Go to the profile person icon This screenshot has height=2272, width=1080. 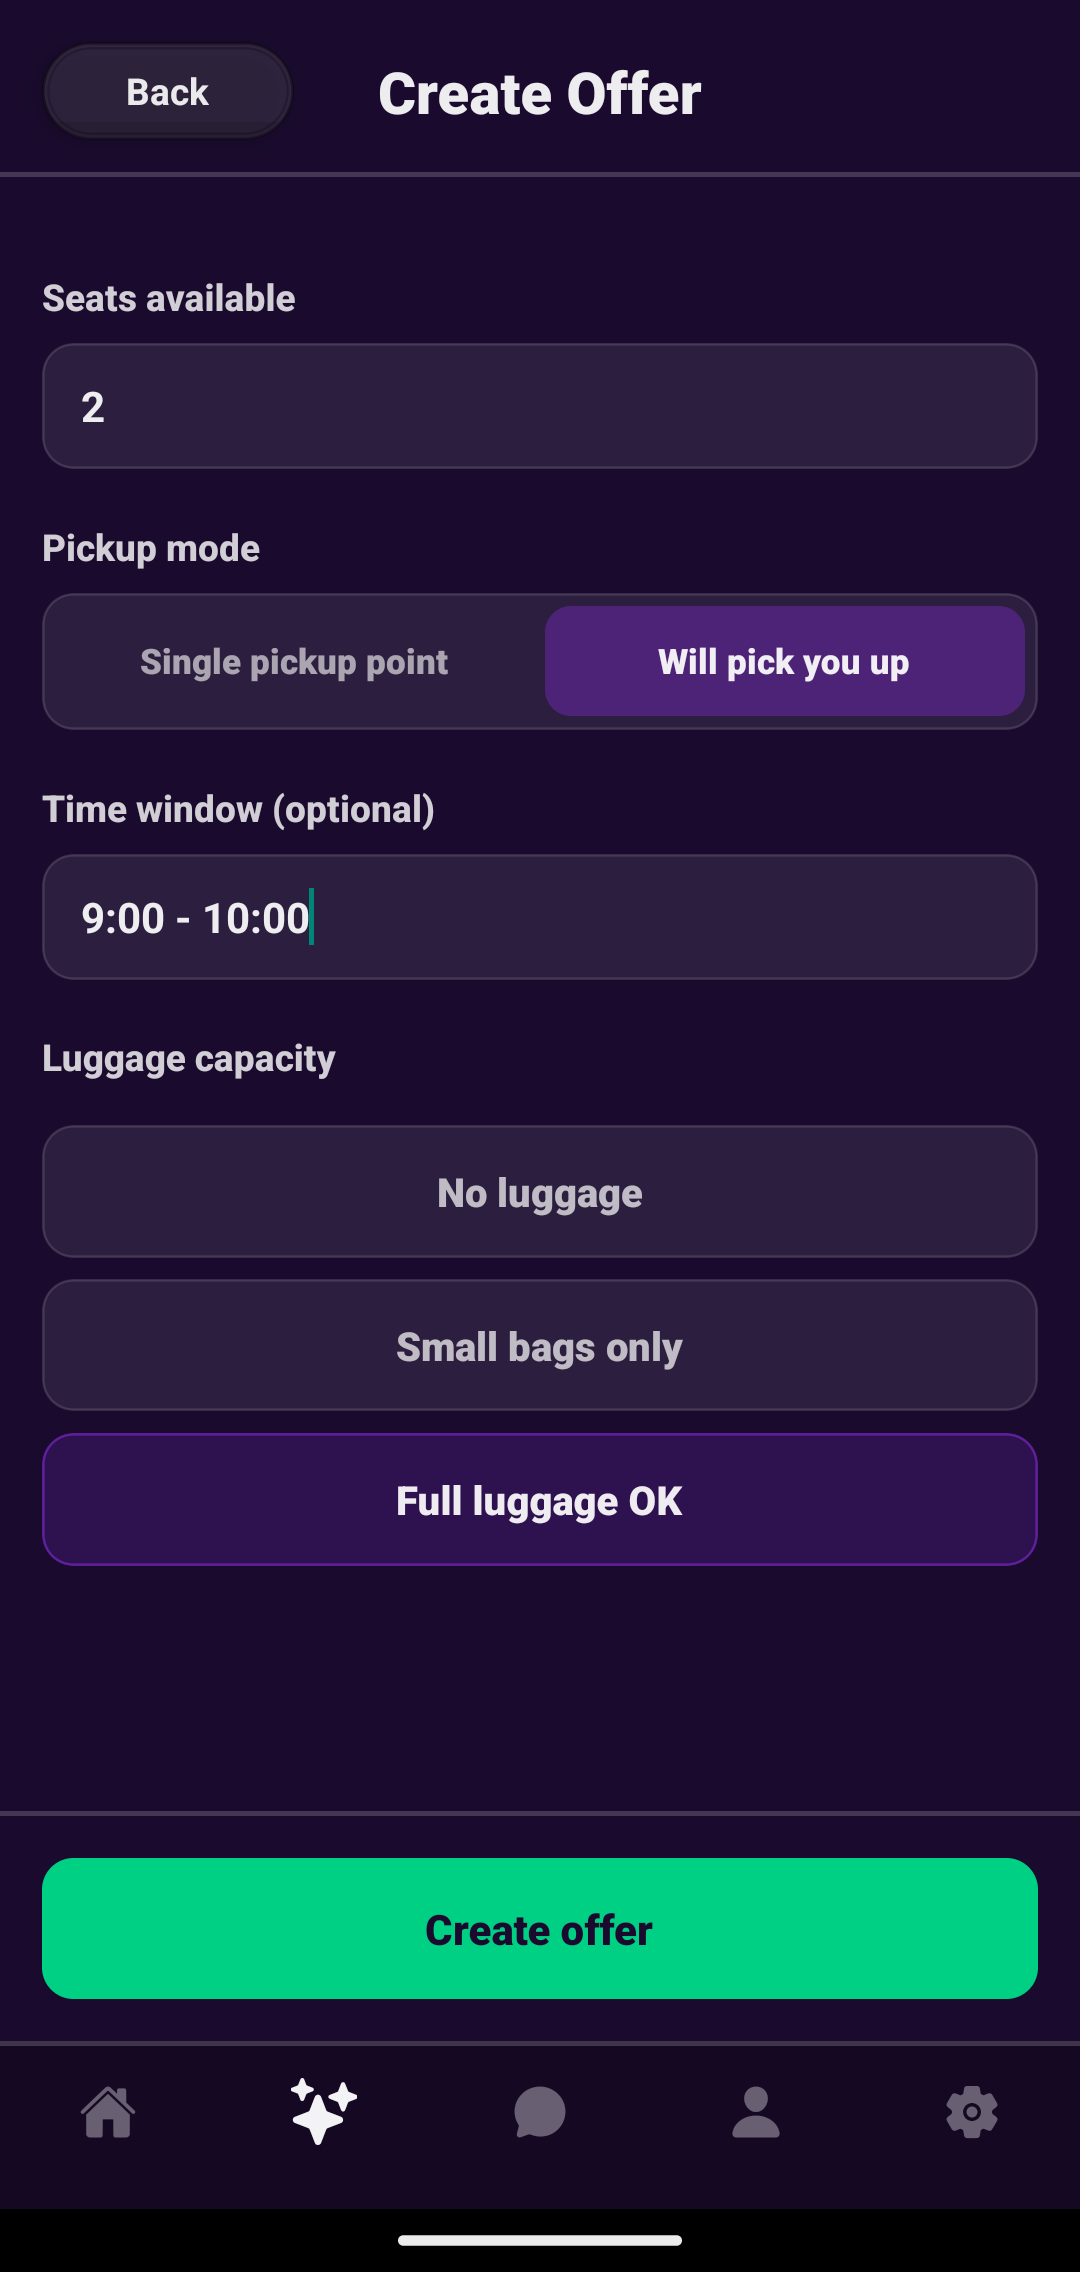pyautogui.click(x=756, y=2112)
